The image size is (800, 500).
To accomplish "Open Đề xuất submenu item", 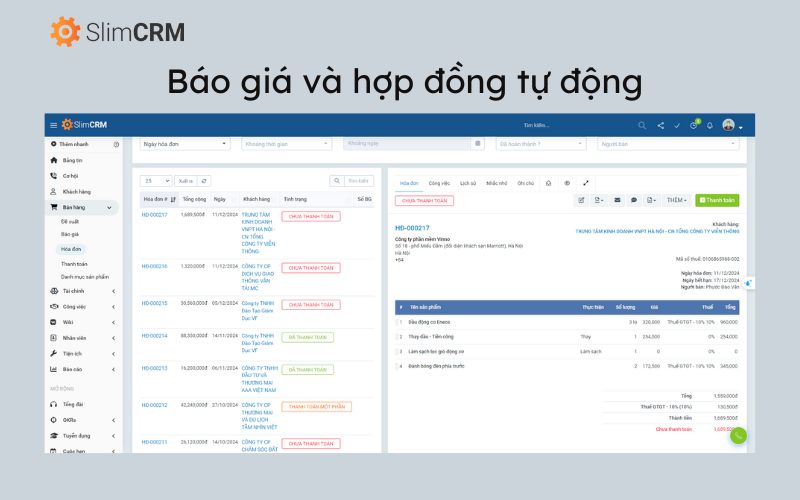I will pos(70,222).
